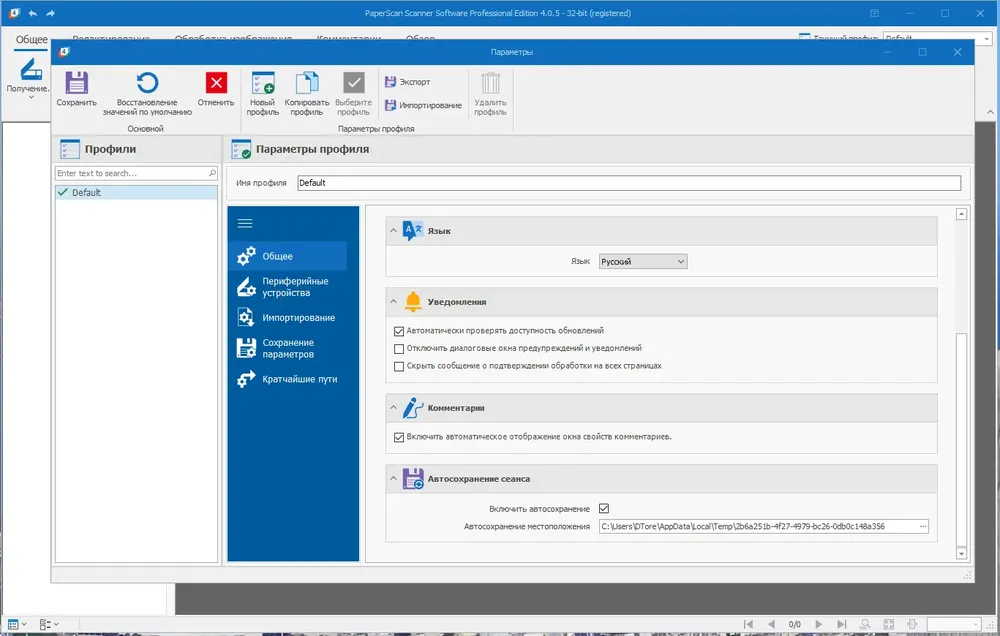The image size is (1000, 636).
Task: Toggle automatic update availability check checkbox
Action: 399,331
